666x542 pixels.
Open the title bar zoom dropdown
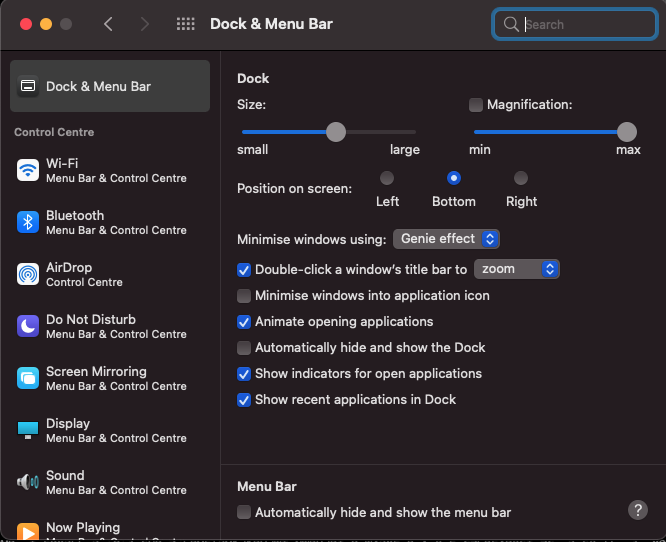(x=516, y=269)
